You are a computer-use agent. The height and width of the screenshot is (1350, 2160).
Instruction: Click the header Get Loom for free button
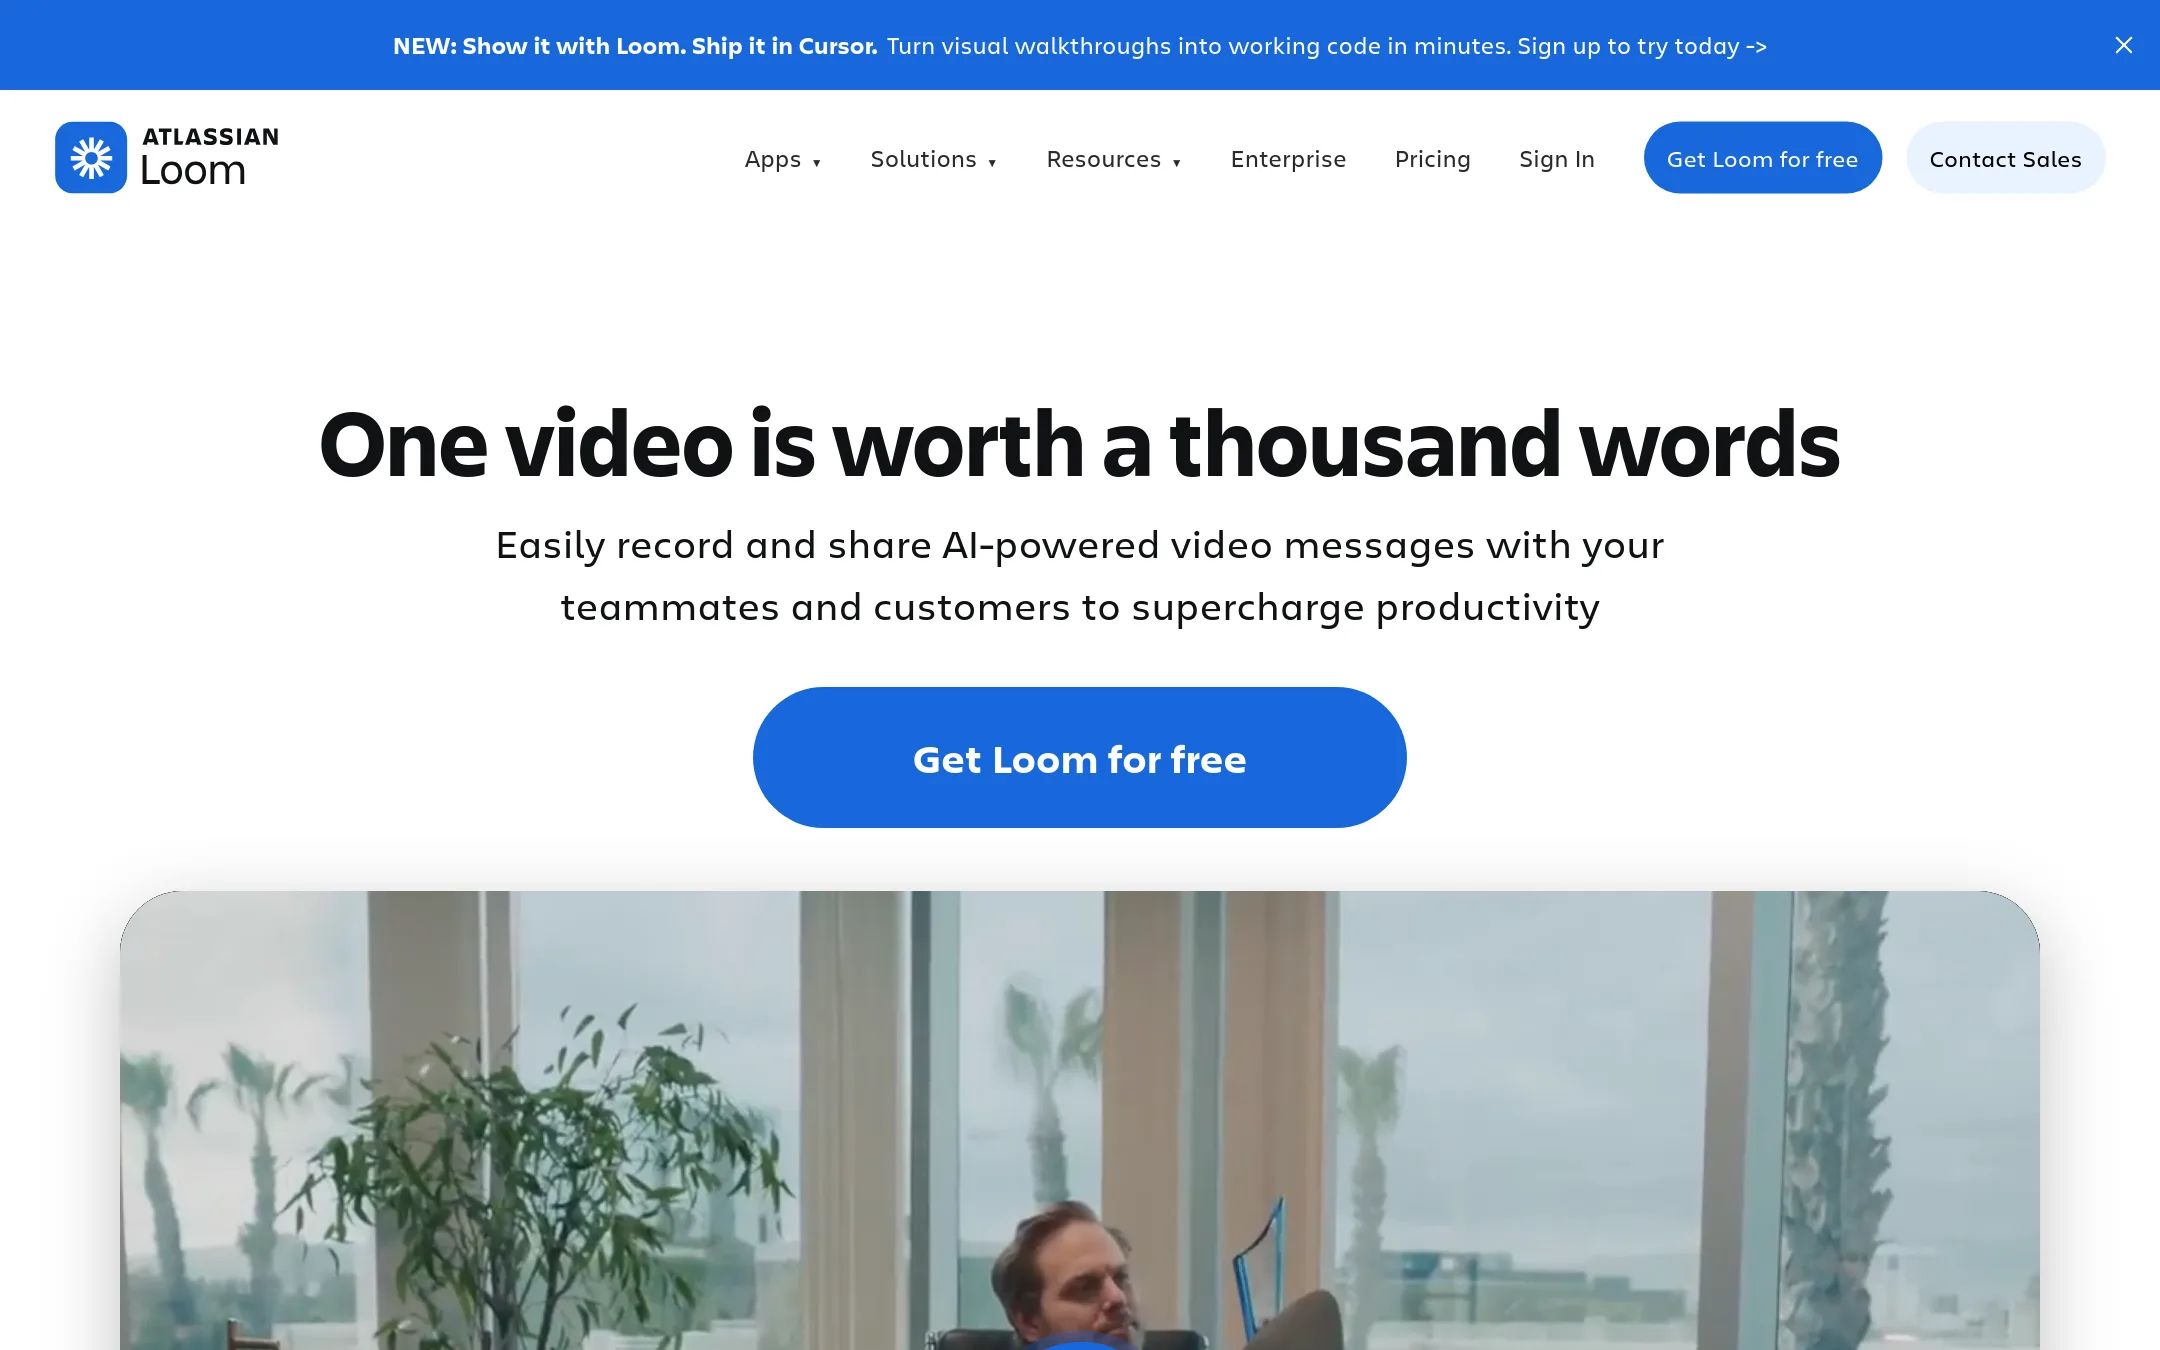pos(1762,158)
